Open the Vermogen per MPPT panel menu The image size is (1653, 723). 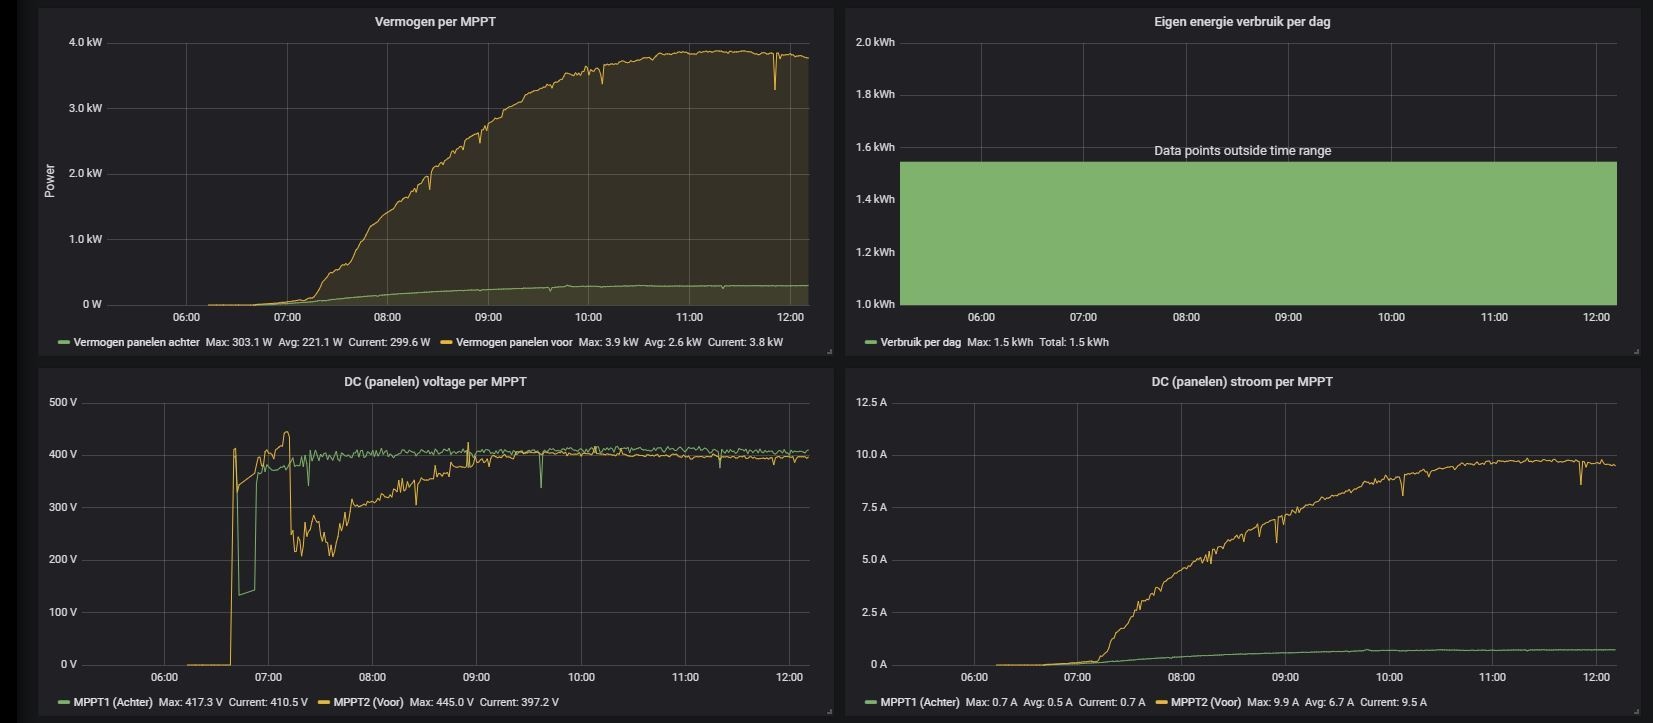[435, 21]
